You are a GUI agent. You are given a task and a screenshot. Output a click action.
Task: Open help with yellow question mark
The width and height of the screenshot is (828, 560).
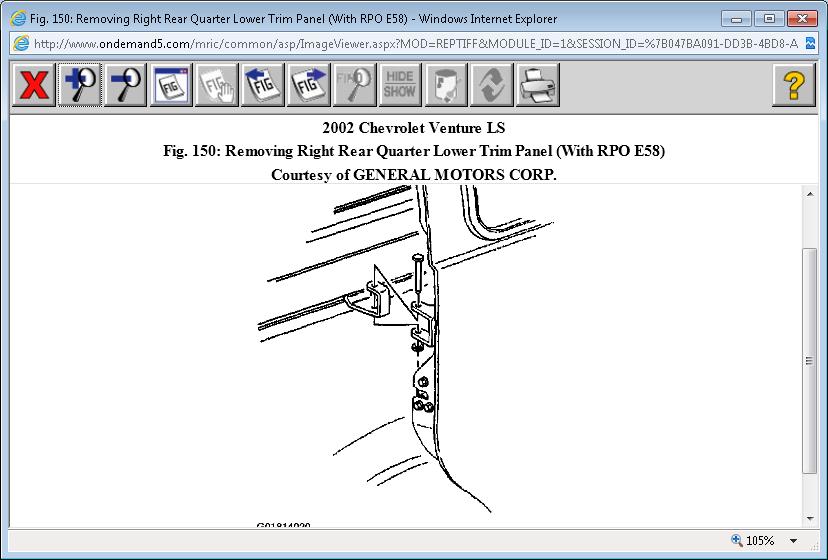click(x=794, y=85)
